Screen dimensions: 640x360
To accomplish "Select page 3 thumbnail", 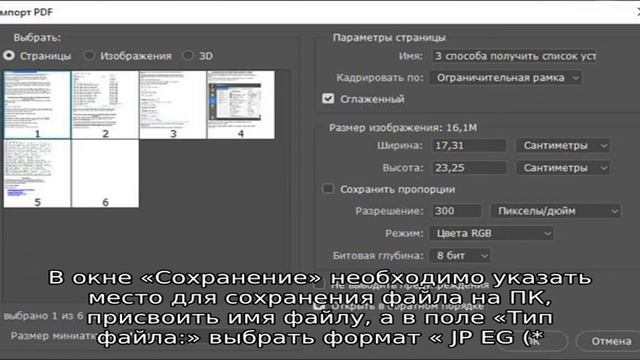I will click(173, 105).
